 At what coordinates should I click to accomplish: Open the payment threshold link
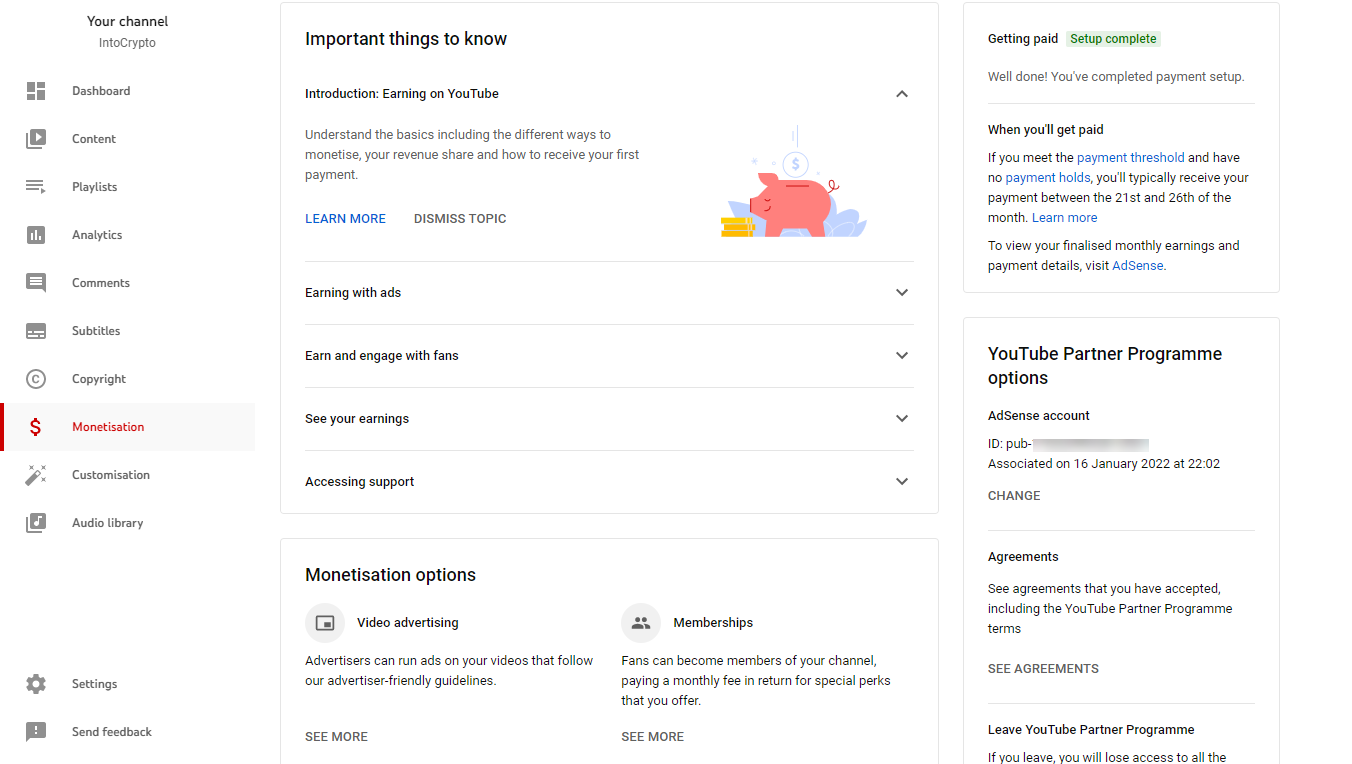(x=1130, y=158)
